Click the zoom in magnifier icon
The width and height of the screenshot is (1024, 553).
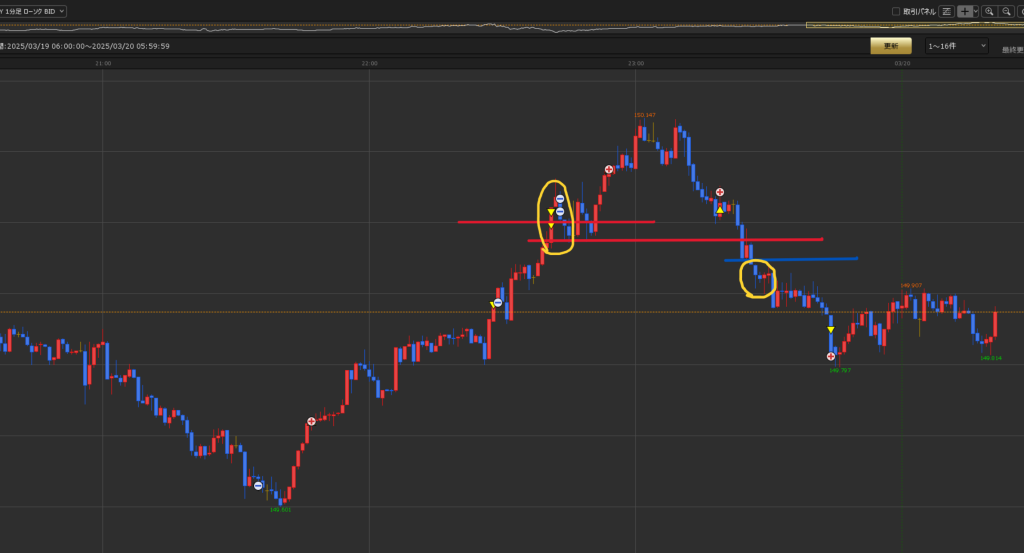989,11
